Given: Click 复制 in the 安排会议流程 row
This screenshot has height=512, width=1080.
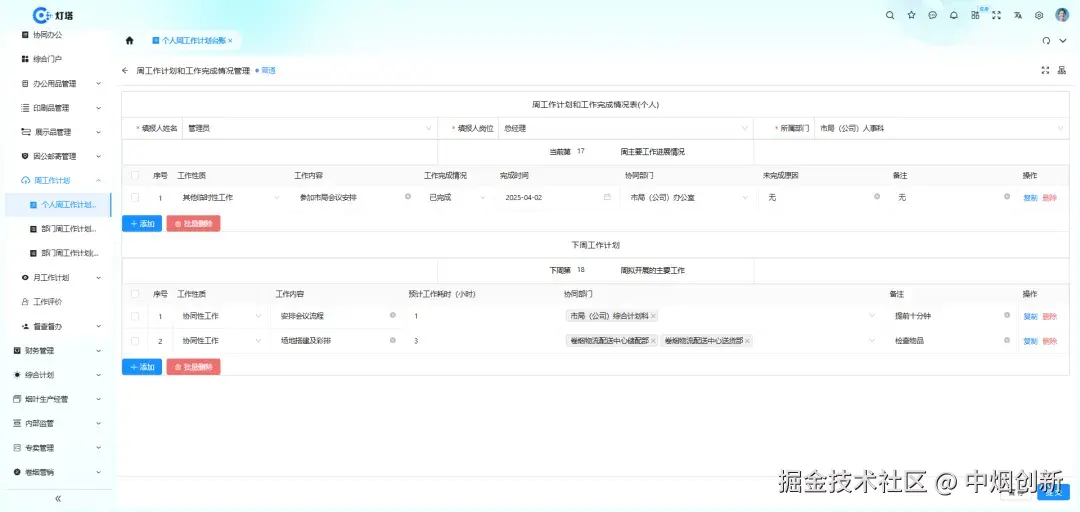Looking at the screenshot, I should (x=1030, y=316).
